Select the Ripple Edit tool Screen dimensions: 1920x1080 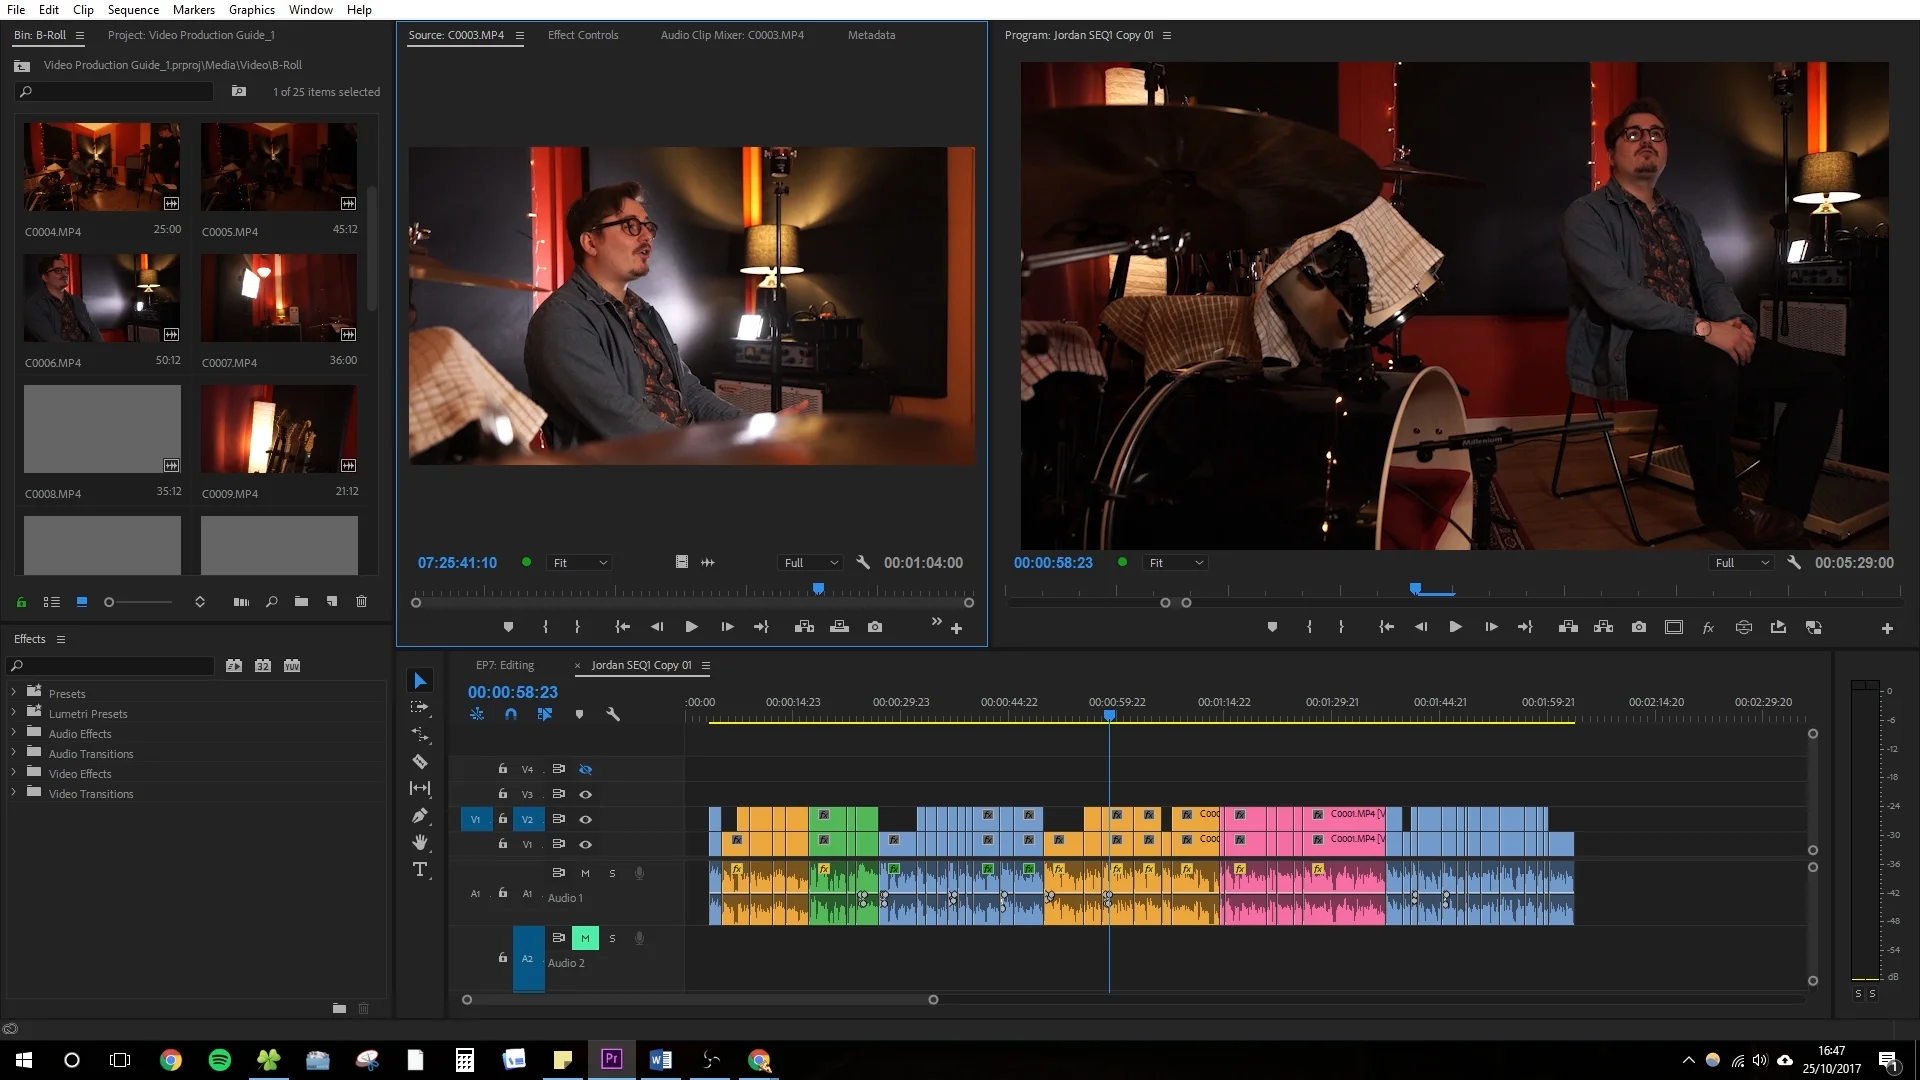pos(420,735)
